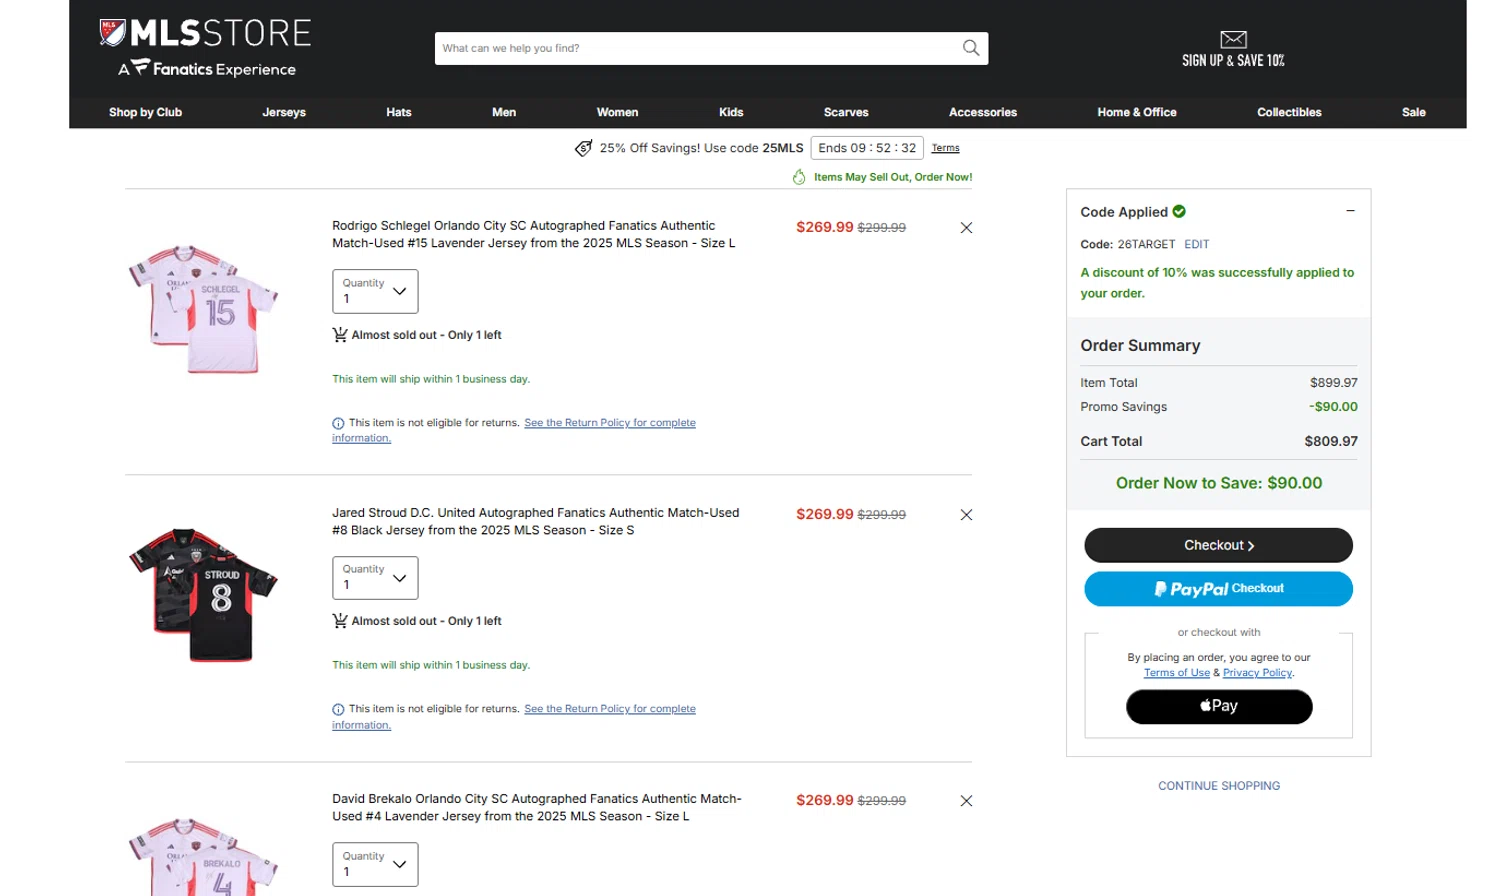The image size is (1500, 896).
Task: Open the Men menu
Action: pyautogui.click(x=504, y=112)
